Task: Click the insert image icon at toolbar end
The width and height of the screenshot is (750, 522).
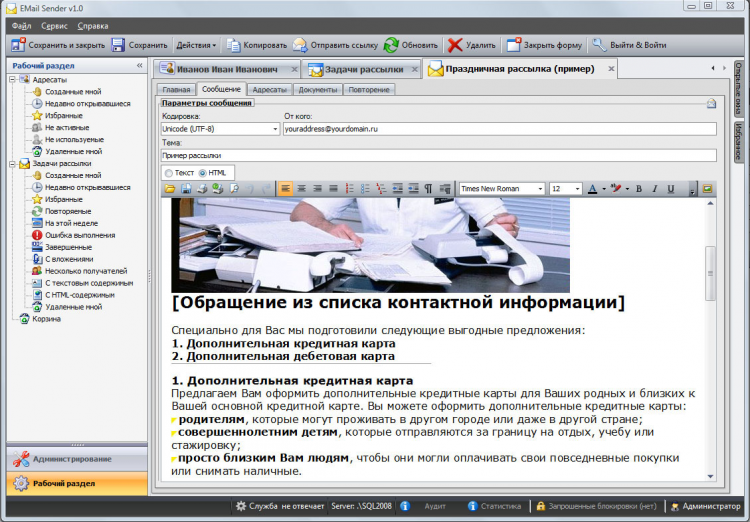Action: tap(707, 189)
